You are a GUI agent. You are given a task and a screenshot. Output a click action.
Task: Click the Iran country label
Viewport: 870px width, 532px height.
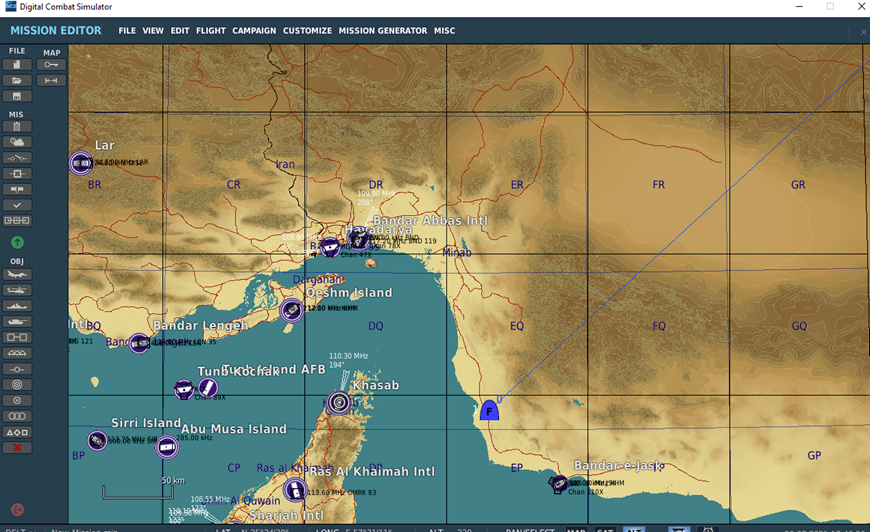[x=285, y=164]
